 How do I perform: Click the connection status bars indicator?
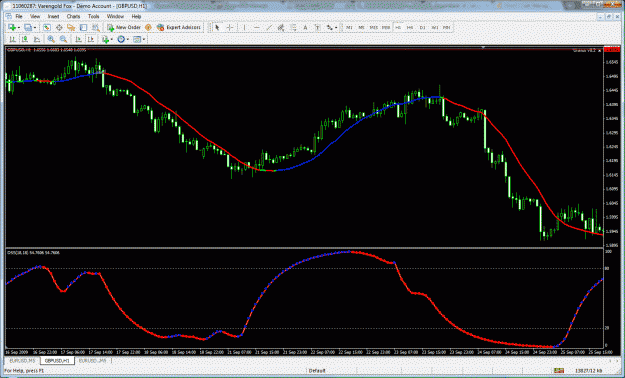point(558,371)
